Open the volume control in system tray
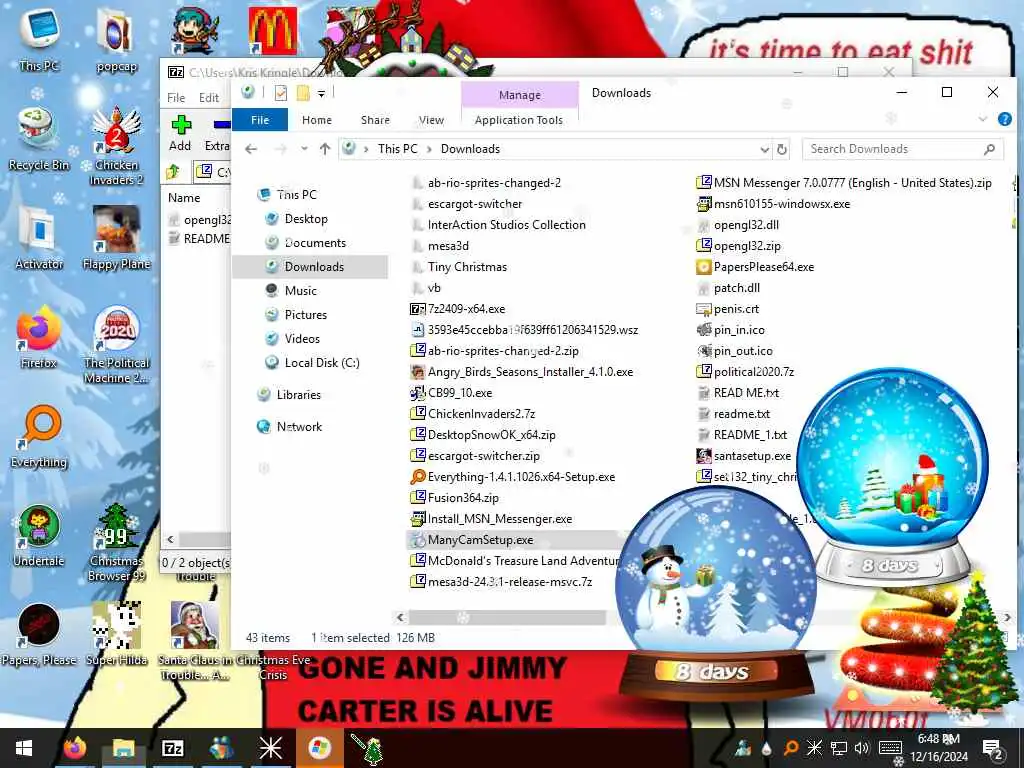This screenshot has height=768, width=1024. click(x=862, y=748)
